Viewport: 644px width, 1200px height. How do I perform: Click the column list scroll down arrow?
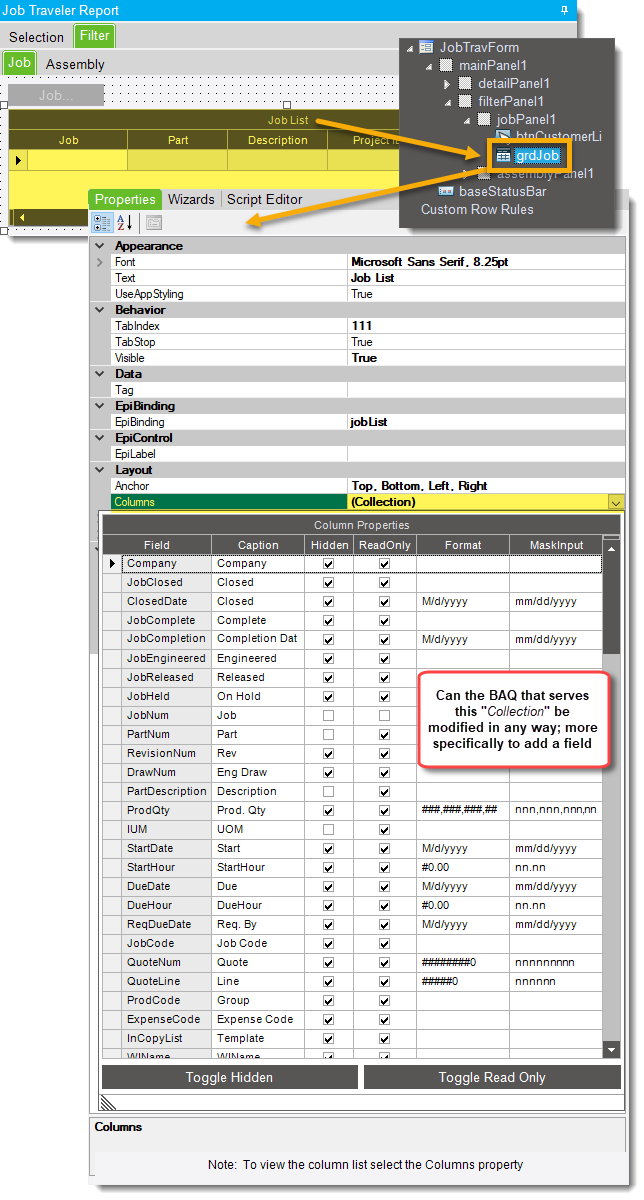coord(611,1048)
